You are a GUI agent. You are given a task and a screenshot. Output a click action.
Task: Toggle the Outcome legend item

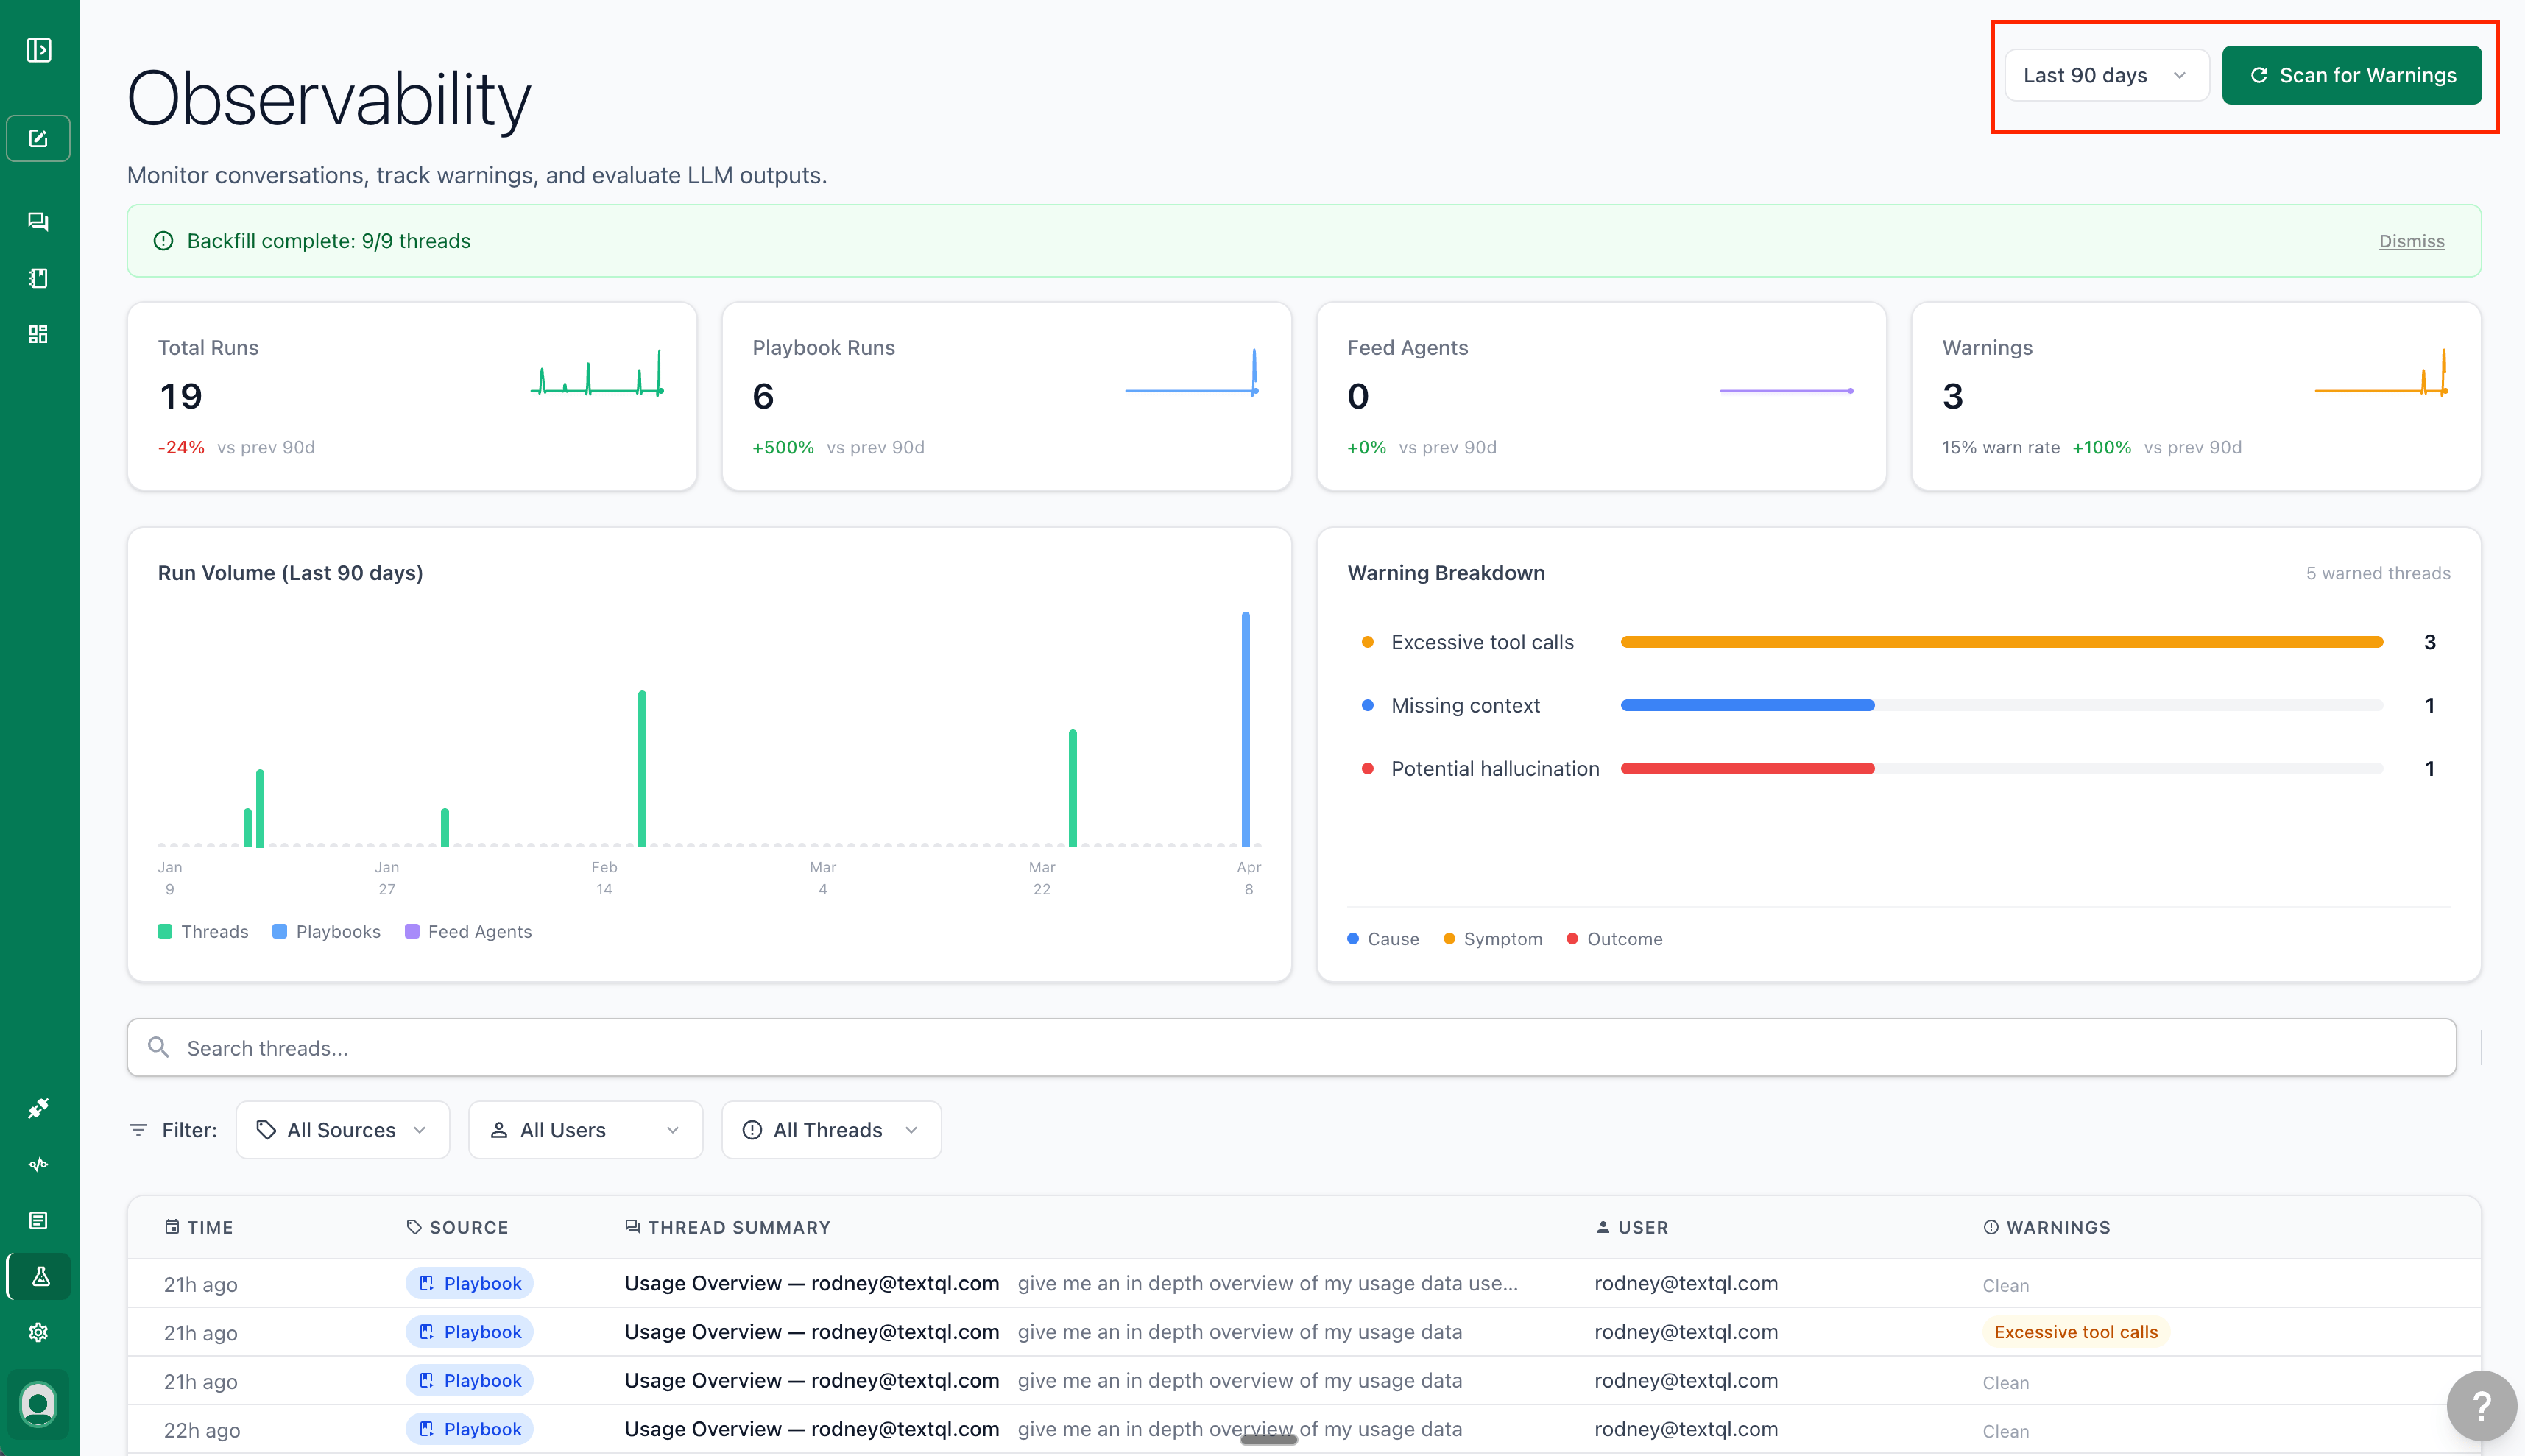[x=1614, y=939]
